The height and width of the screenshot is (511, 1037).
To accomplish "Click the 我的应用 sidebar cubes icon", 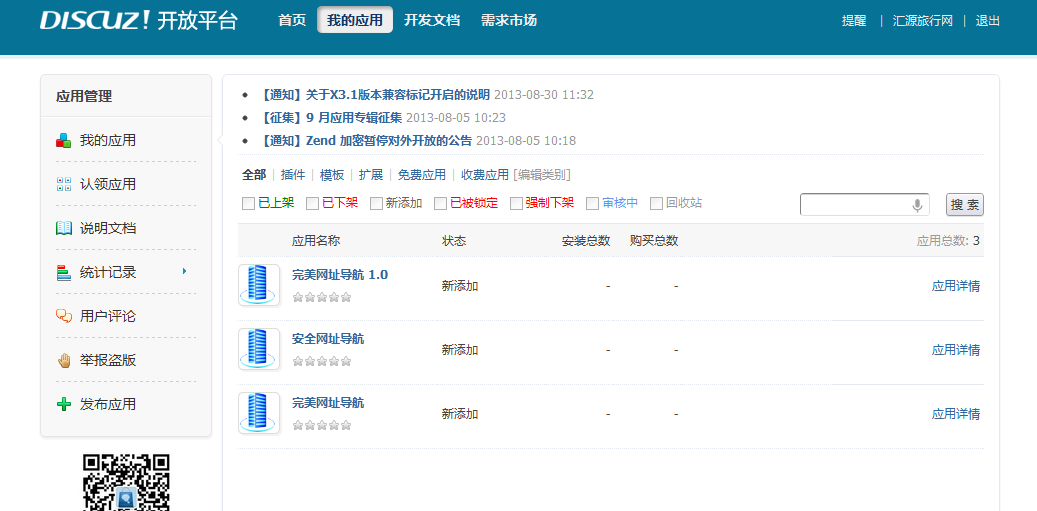I will pyautogui.click(x=63, y=140).
